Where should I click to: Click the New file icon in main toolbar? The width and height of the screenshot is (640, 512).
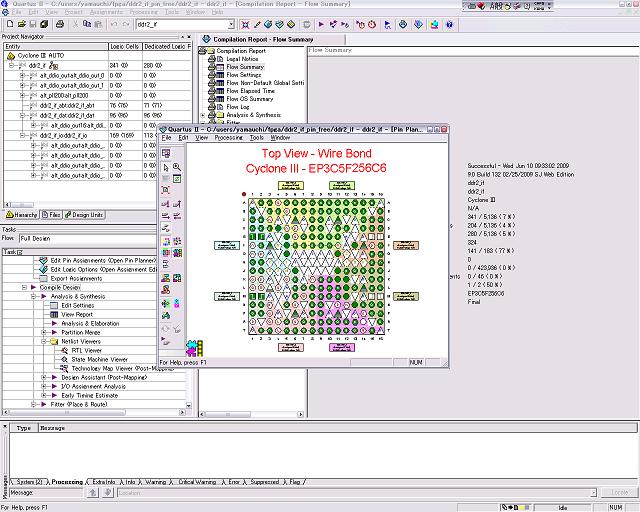(x=10, y=24)
